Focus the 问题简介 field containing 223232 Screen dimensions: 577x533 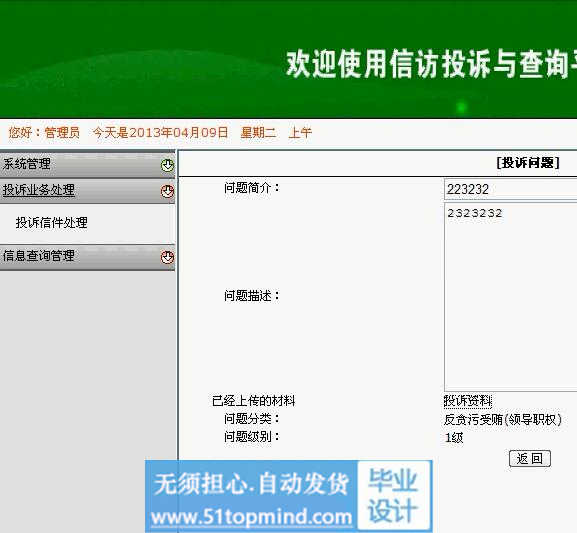tap(510, 189)
